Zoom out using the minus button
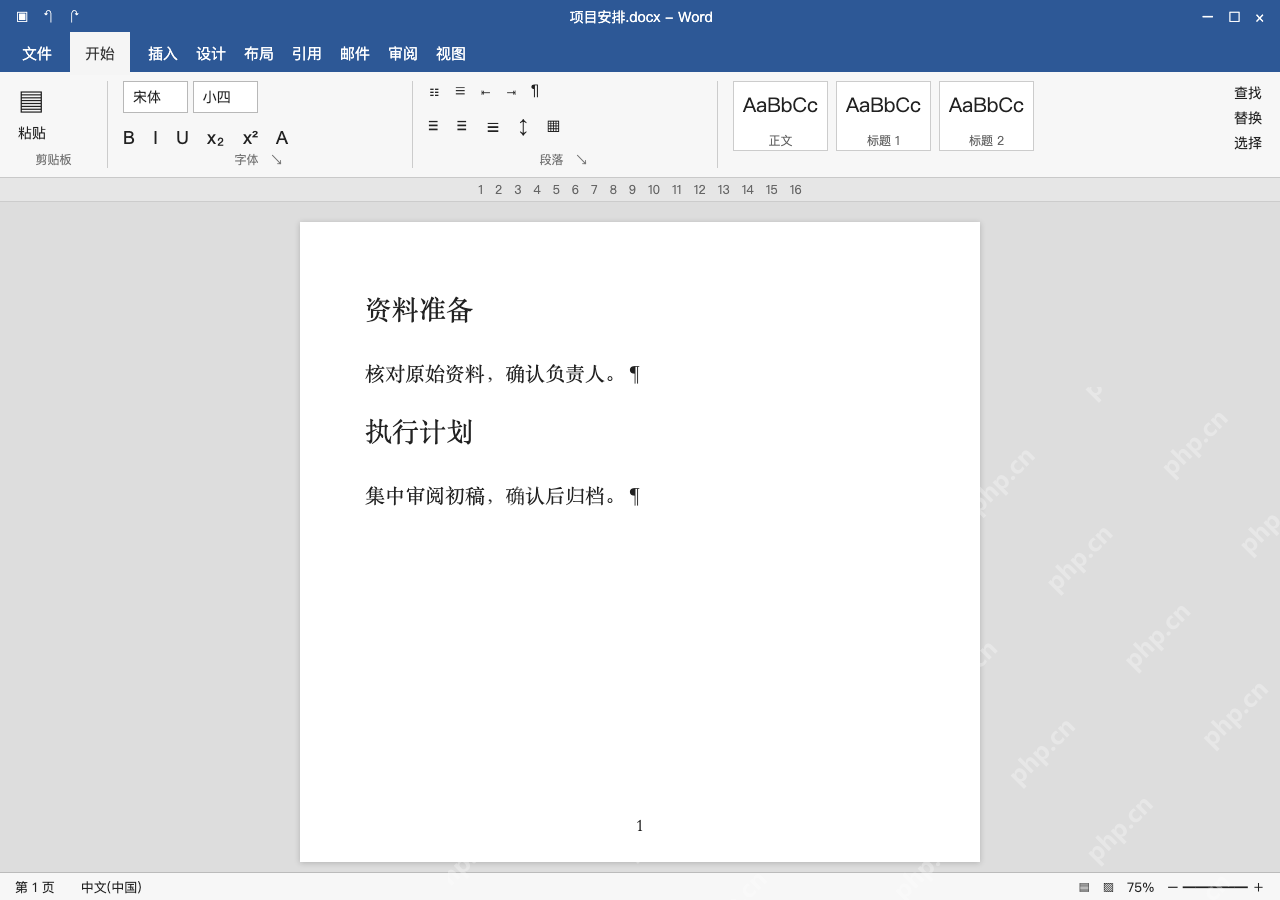 pyautogui.click(x=1173, y=887)
